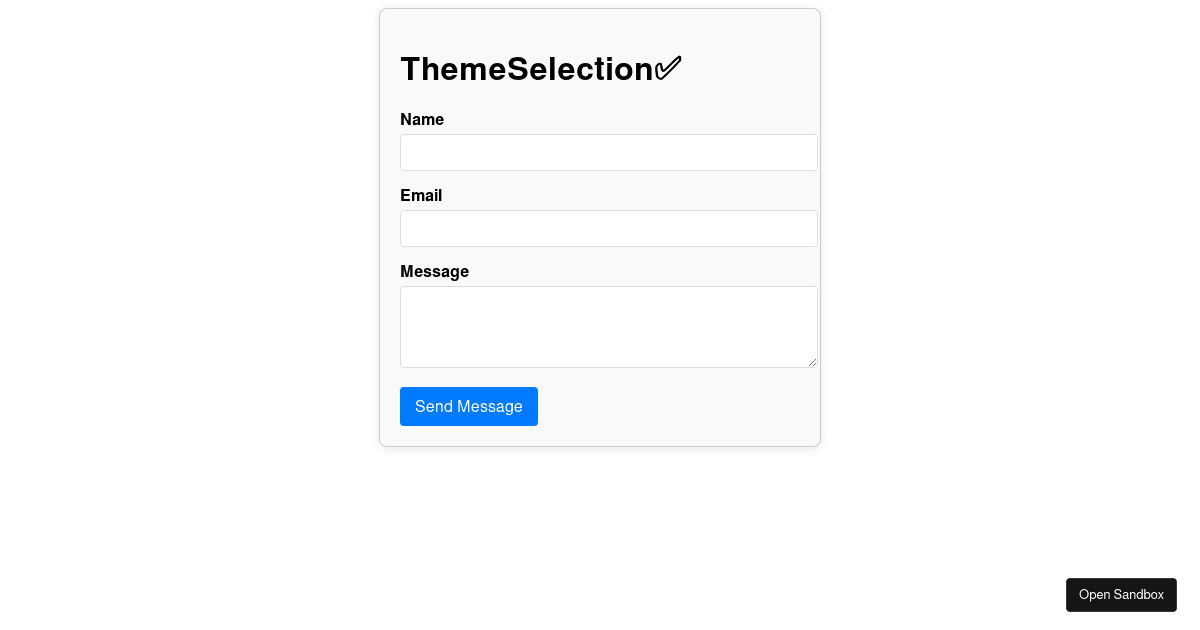1200x630 pixels.
Task: Click the empty Email text box
Action: pyautogui.click(x=608, y=228)
